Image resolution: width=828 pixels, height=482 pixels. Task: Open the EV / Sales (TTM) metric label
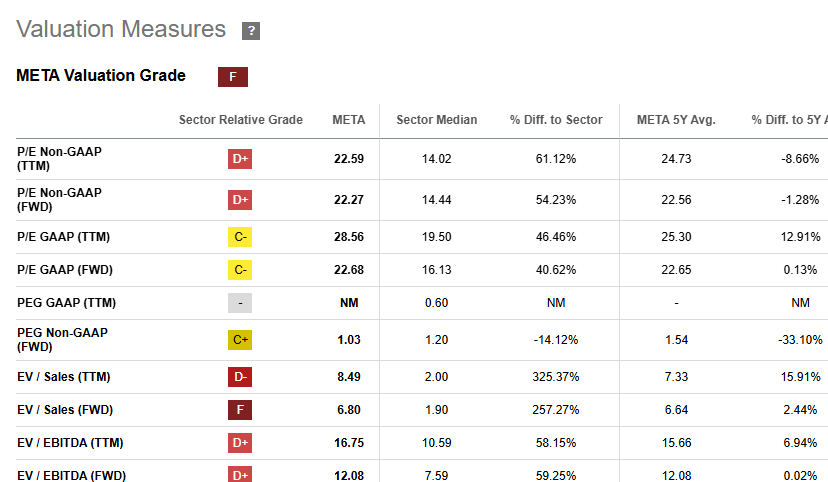point(64,377)
